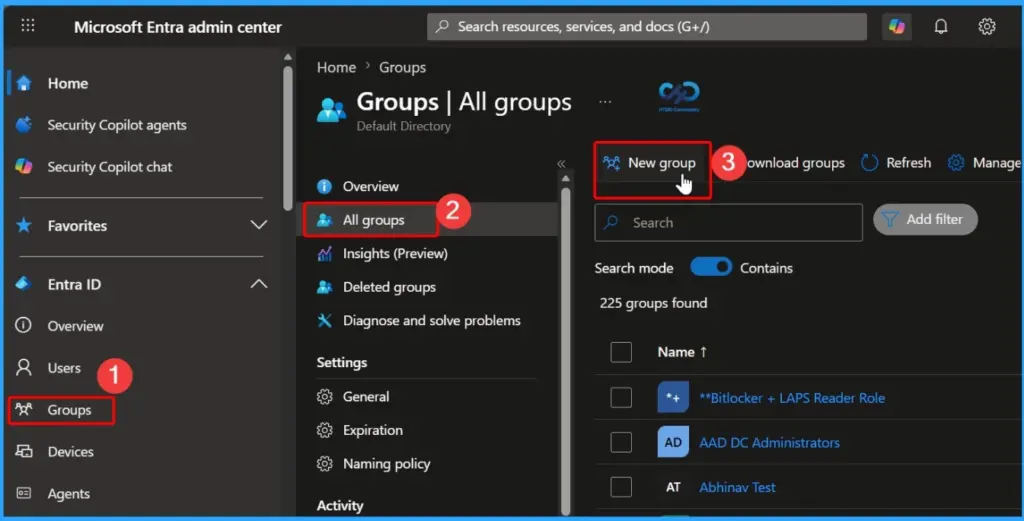The image size is (1024, 521).
Task: Collapse the Entra ID section chevron
Action: pos(259,284)
